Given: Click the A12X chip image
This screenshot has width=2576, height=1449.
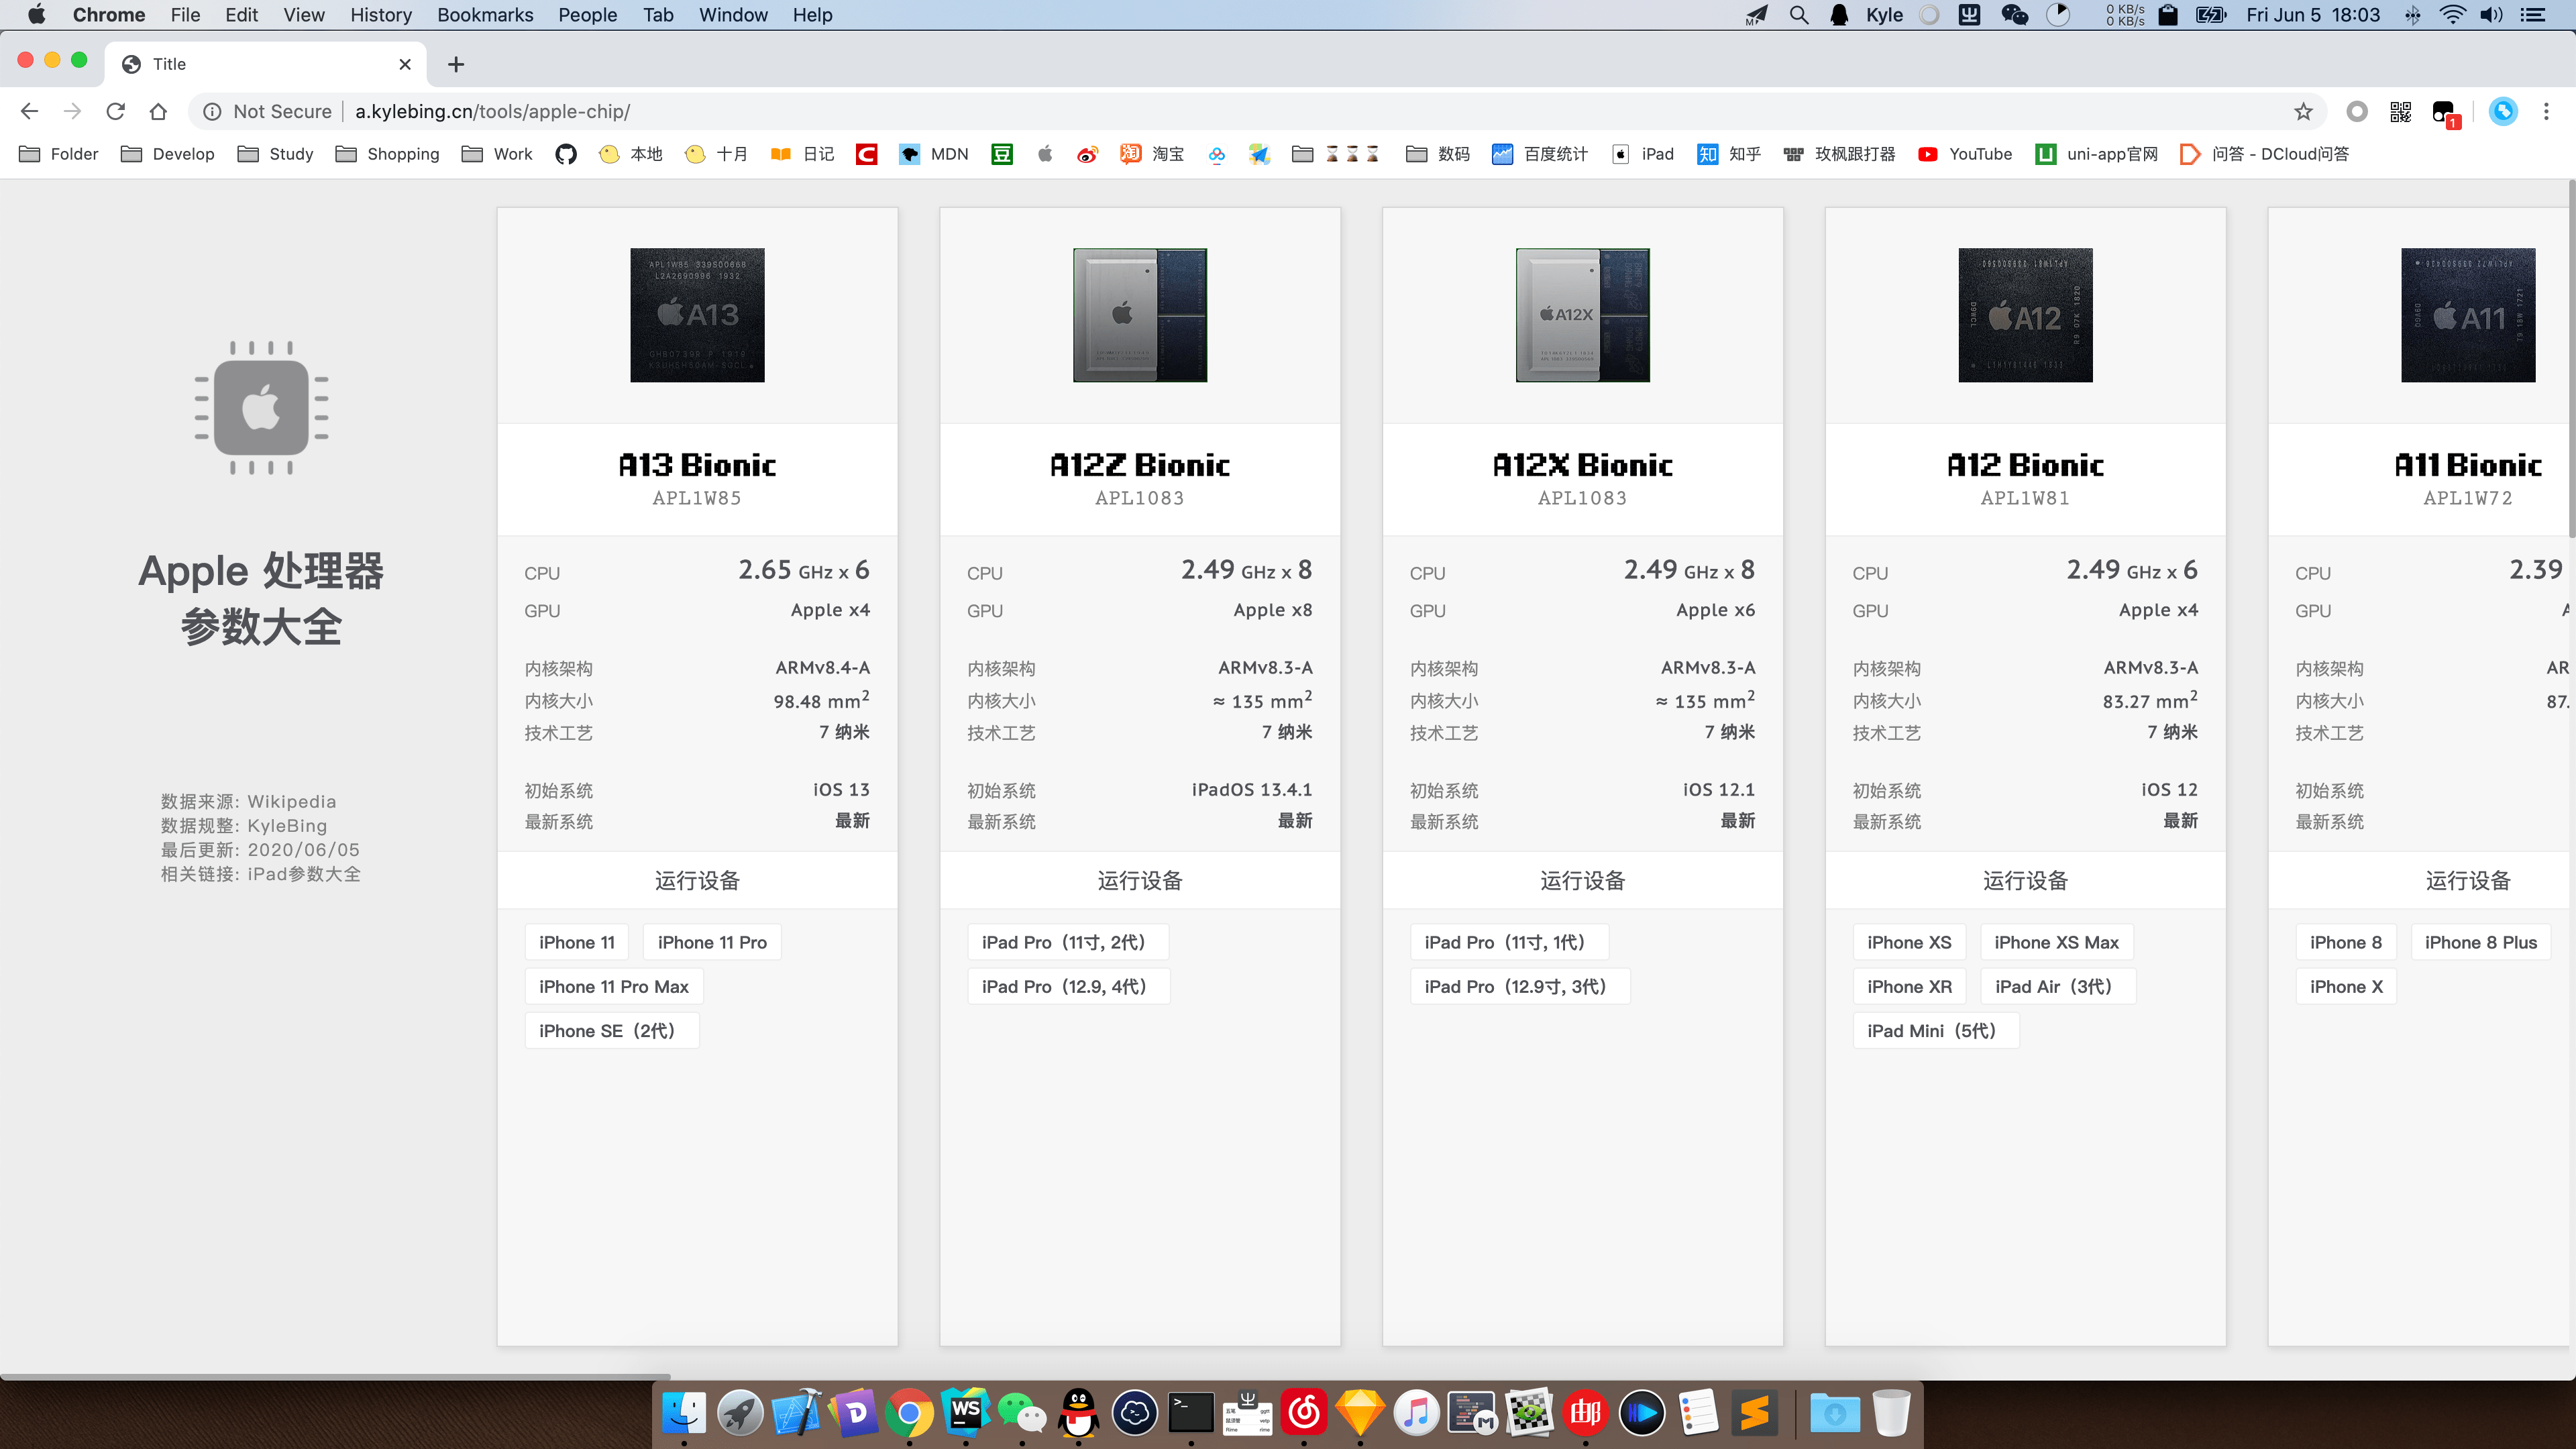Looking at the screenshot, I should click(x=1583, y=315).
